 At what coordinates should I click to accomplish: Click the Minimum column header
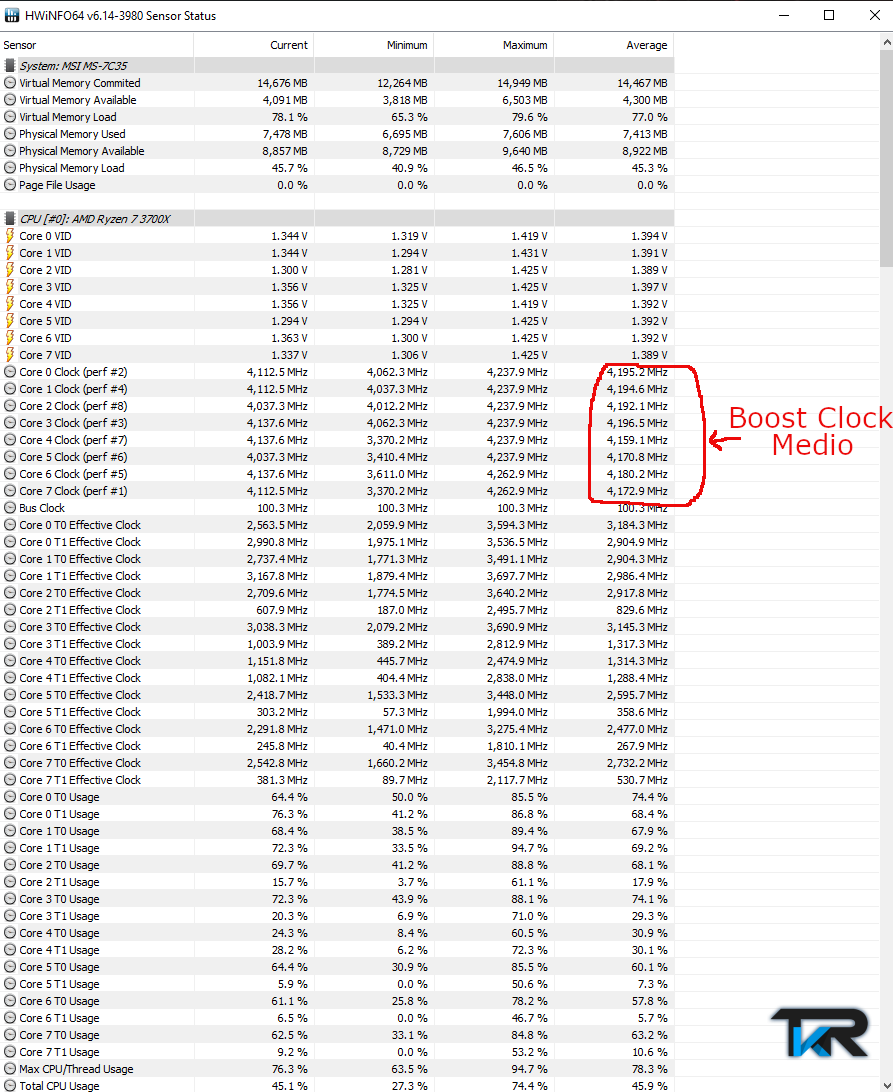tap(374, 45)
